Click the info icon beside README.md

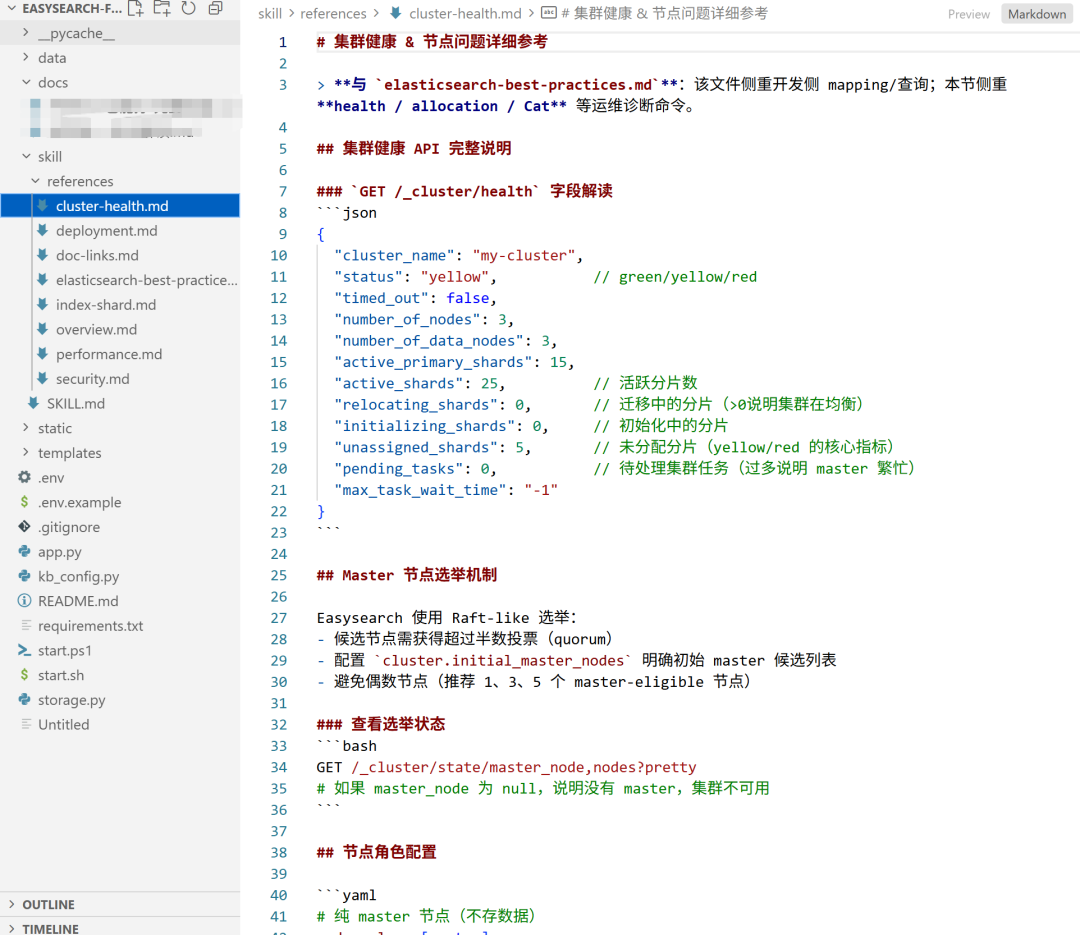(25, 601)
